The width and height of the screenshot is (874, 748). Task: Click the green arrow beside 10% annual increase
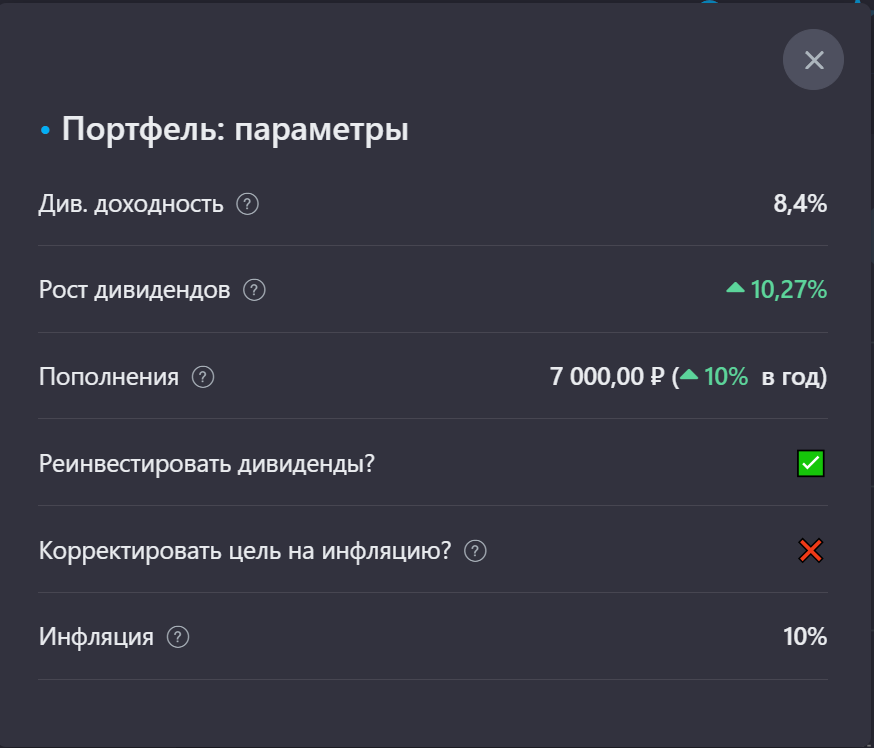click(x=692, y=377)
